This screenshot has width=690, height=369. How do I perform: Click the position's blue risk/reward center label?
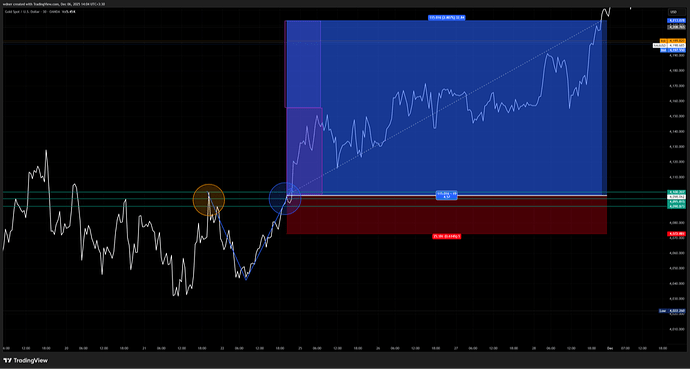[x=447, y=195]
